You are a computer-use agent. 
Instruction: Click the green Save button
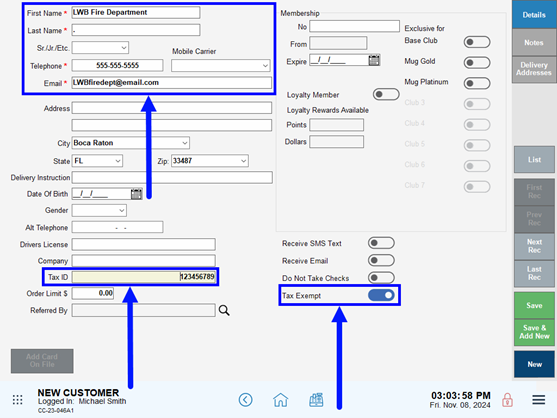click(x=534, y=305)
